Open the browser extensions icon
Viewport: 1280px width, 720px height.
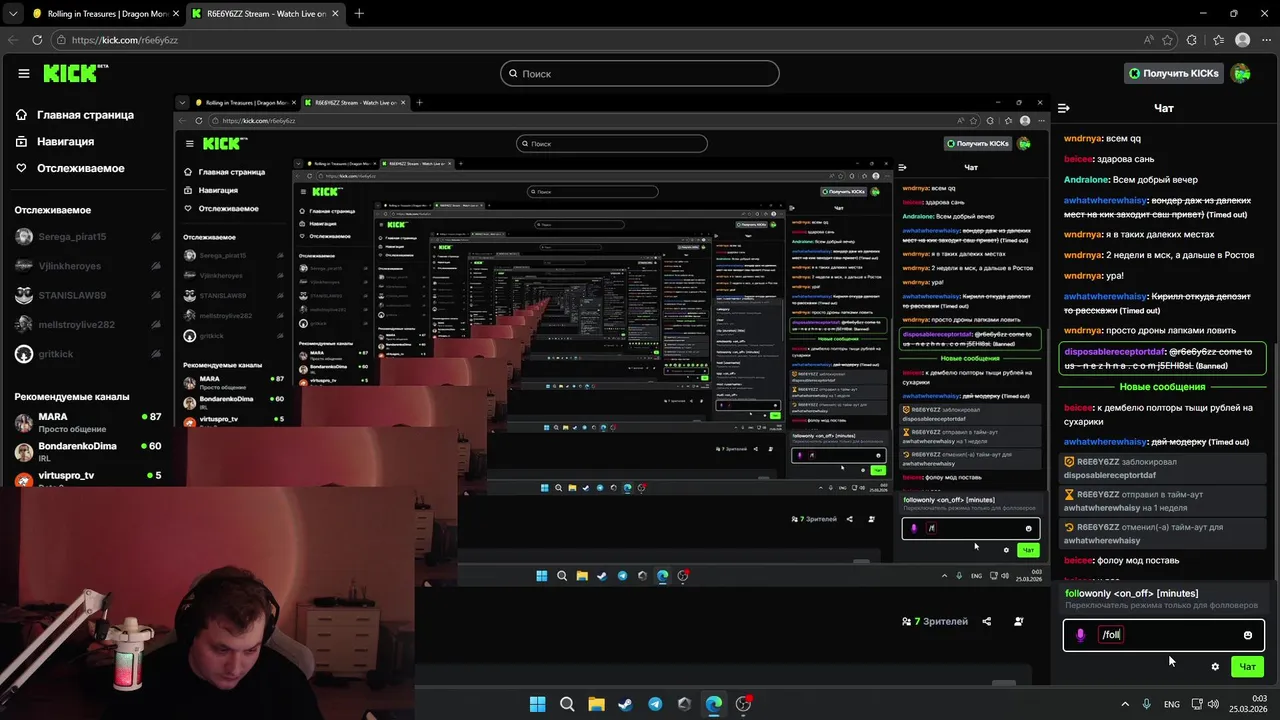1191,40
